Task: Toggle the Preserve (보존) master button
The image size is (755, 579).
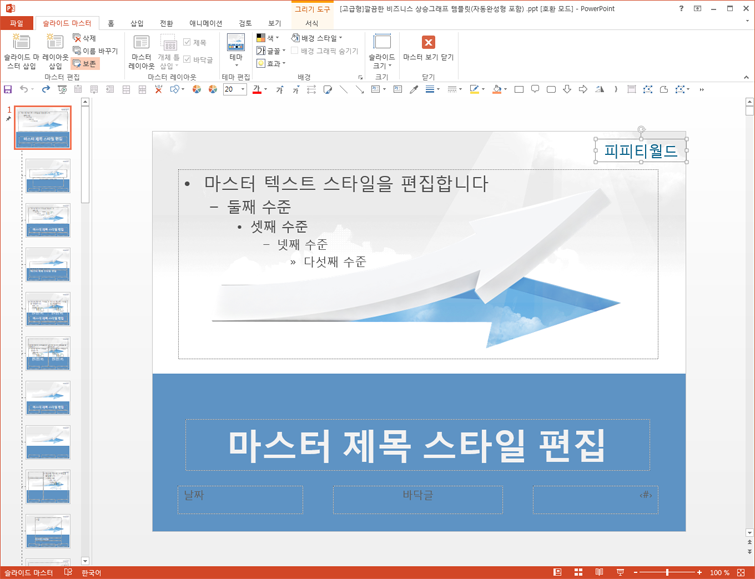Action: point(85,64)
